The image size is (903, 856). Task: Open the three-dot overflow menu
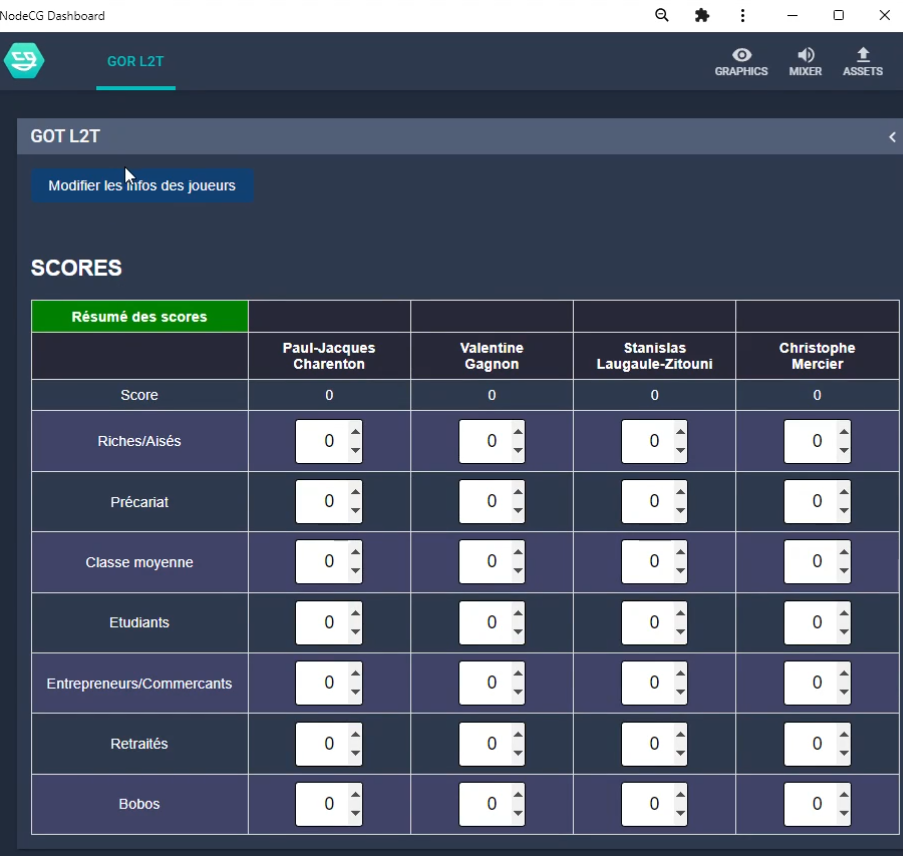tap(742, 15)
